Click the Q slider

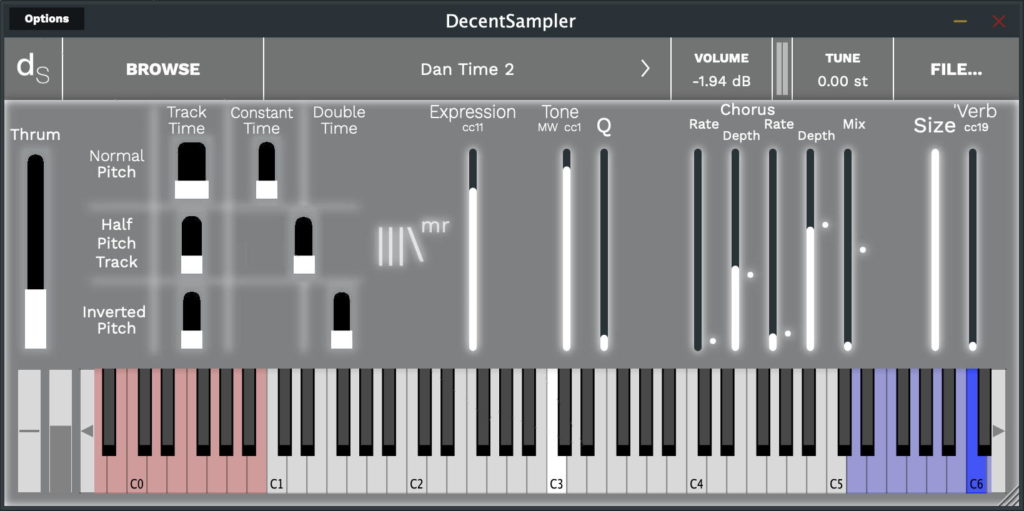[604, 250]
